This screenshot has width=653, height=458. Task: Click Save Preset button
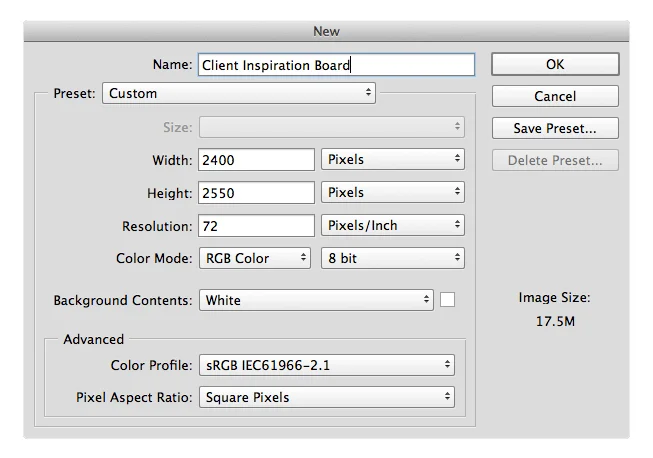pyautogui.click(x=555, y=128)
